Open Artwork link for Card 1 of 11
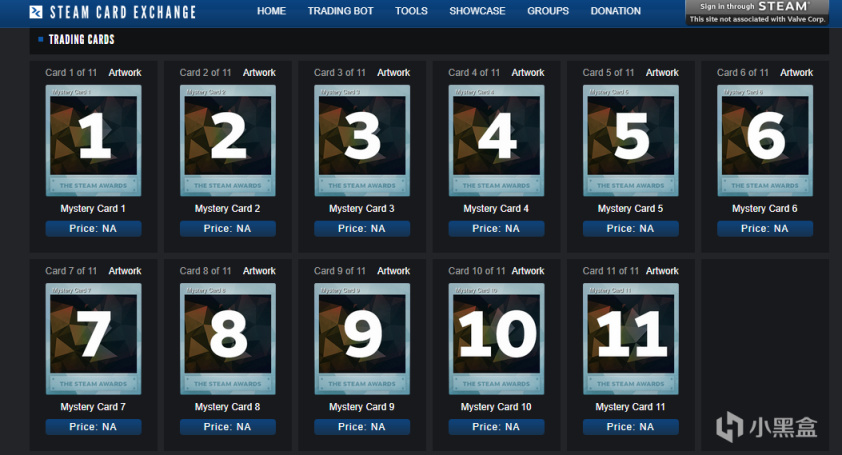Screen dimensions: 842x455 coord(125,73)
